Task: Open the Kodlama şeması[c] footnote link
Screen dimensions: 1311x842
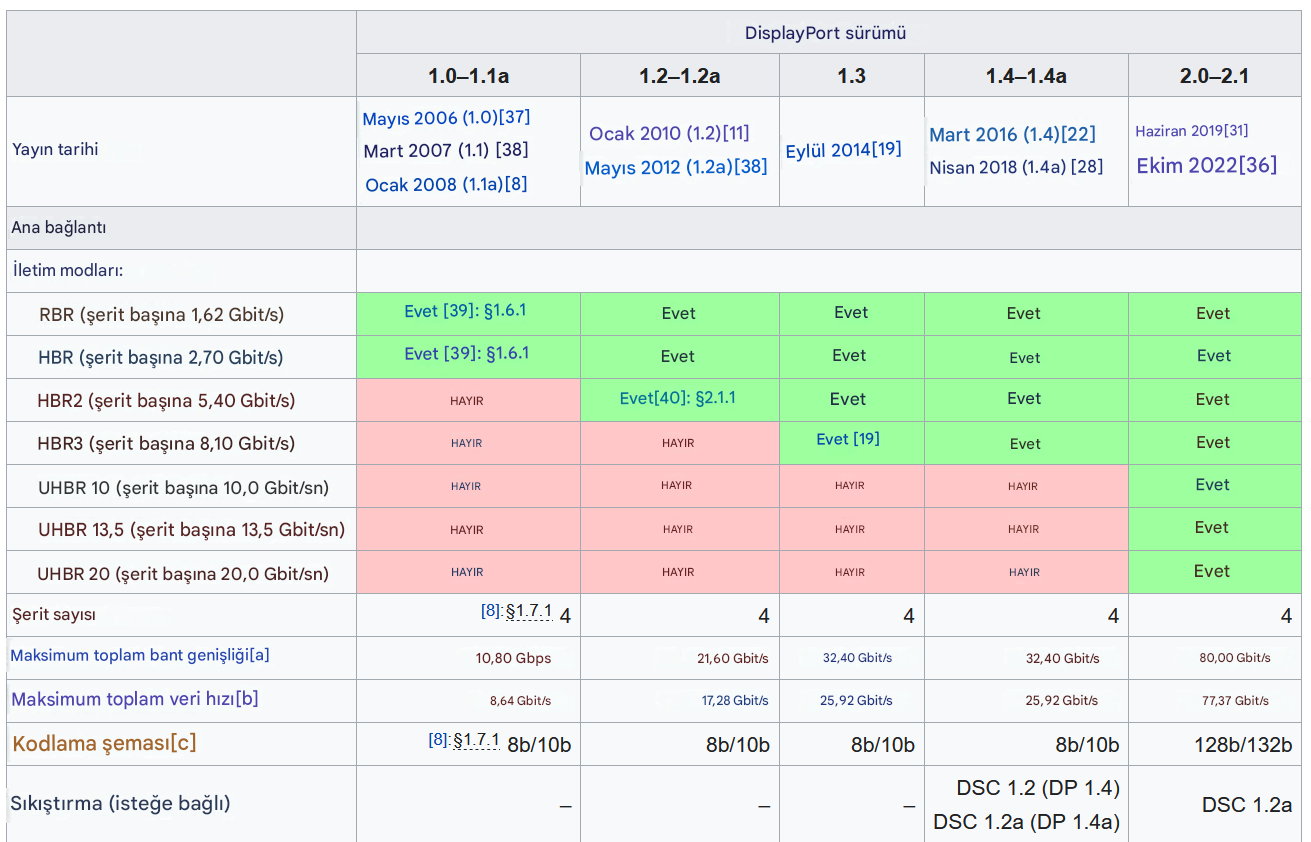Action: point(104,743)
